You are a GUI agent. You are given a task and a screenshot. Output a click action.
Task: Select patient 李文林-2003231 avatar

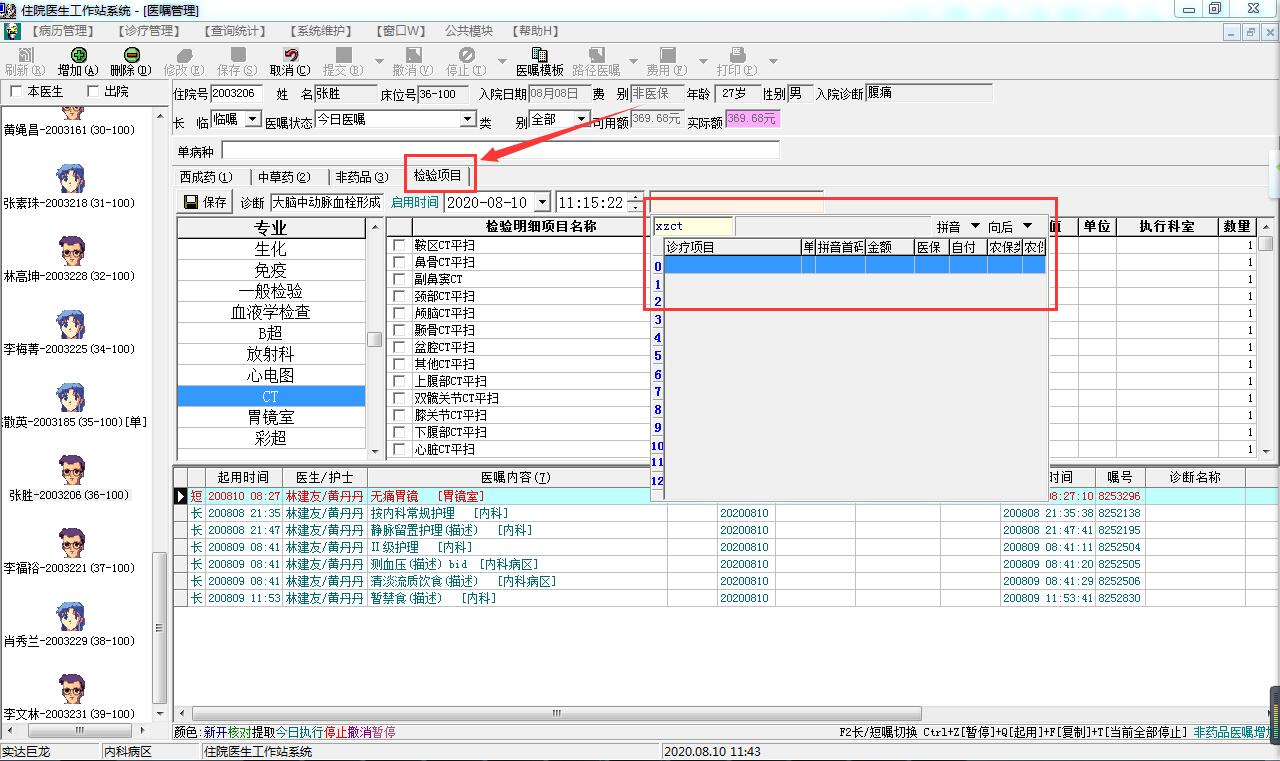point(70,689)
